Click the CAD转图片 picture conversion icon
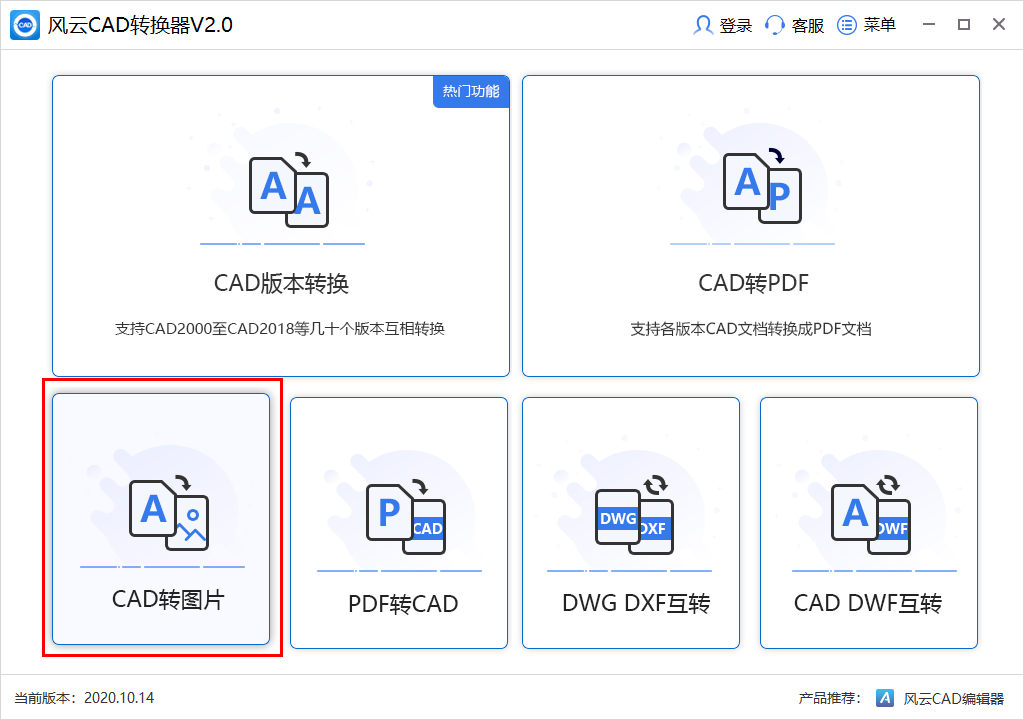 [x=169, y=513]
